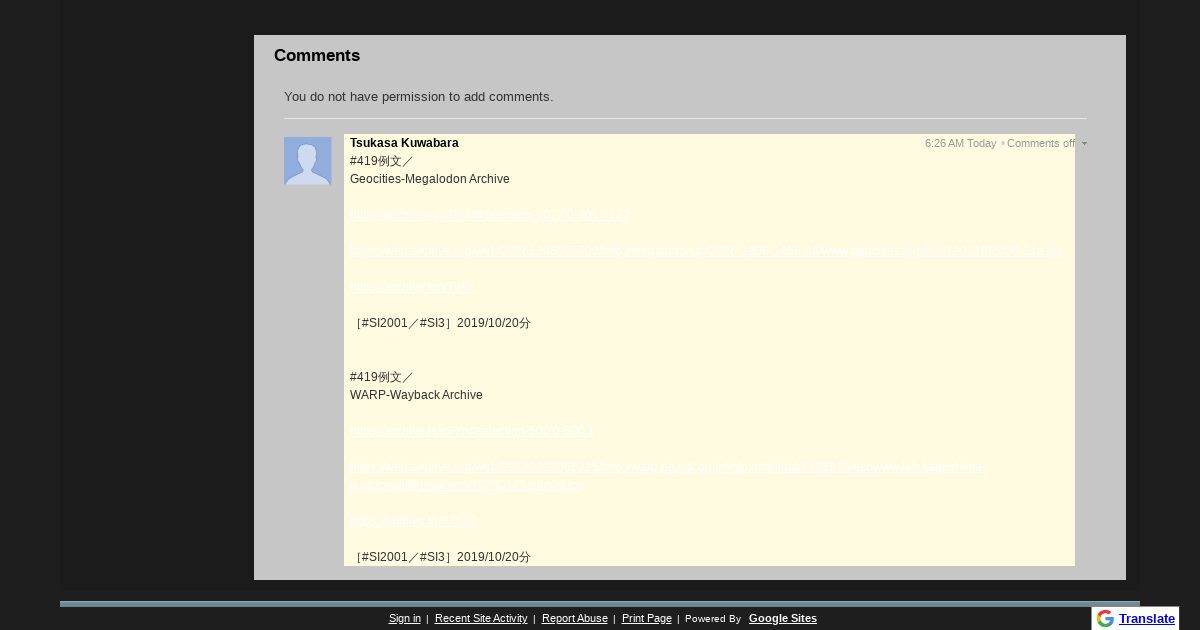The image size is (1200, 630).
Task: Click the Sign in footer link
Action: click(x=405, y=618)
